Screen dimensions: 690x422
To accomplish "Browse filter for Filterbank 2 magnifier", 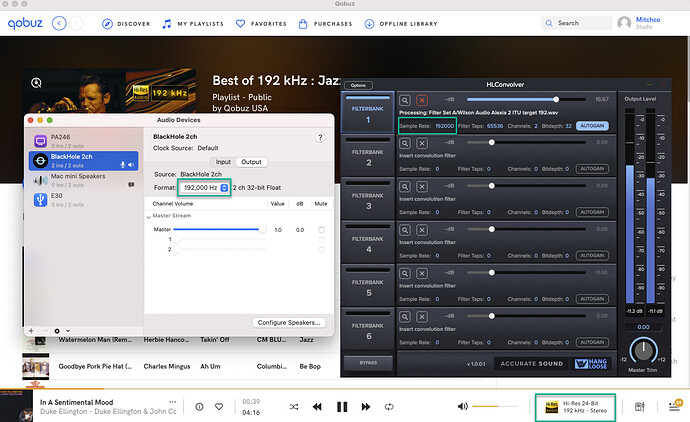I will coord(405,143).
